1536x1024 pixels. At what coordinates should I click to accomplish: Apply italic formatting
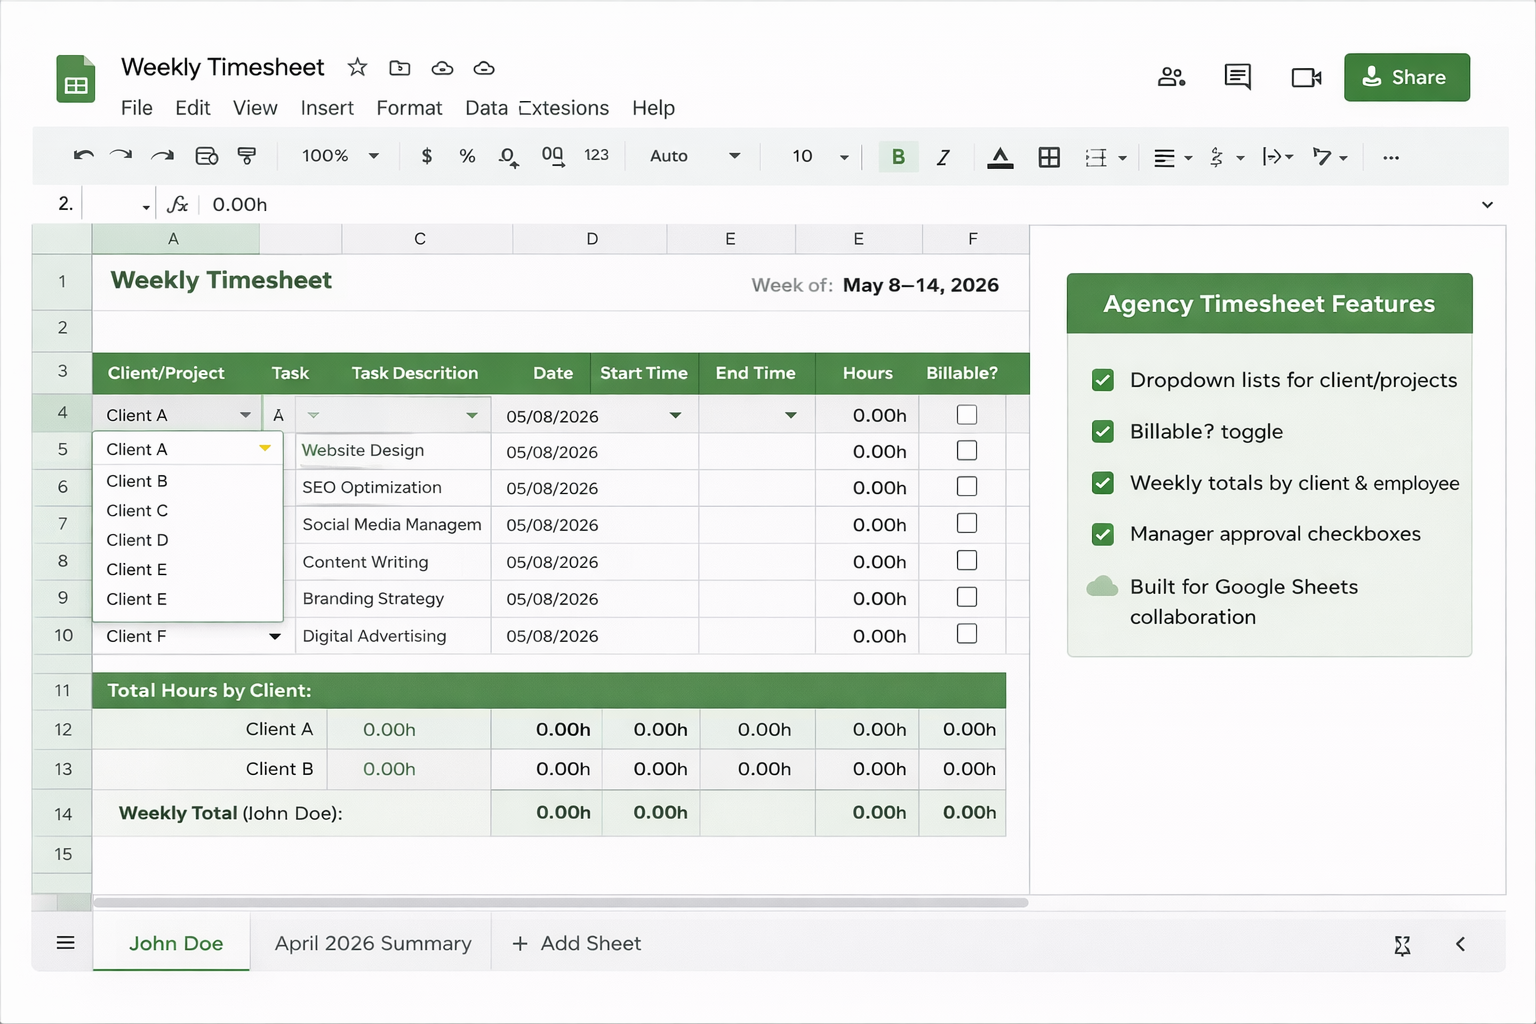point(942,157)
